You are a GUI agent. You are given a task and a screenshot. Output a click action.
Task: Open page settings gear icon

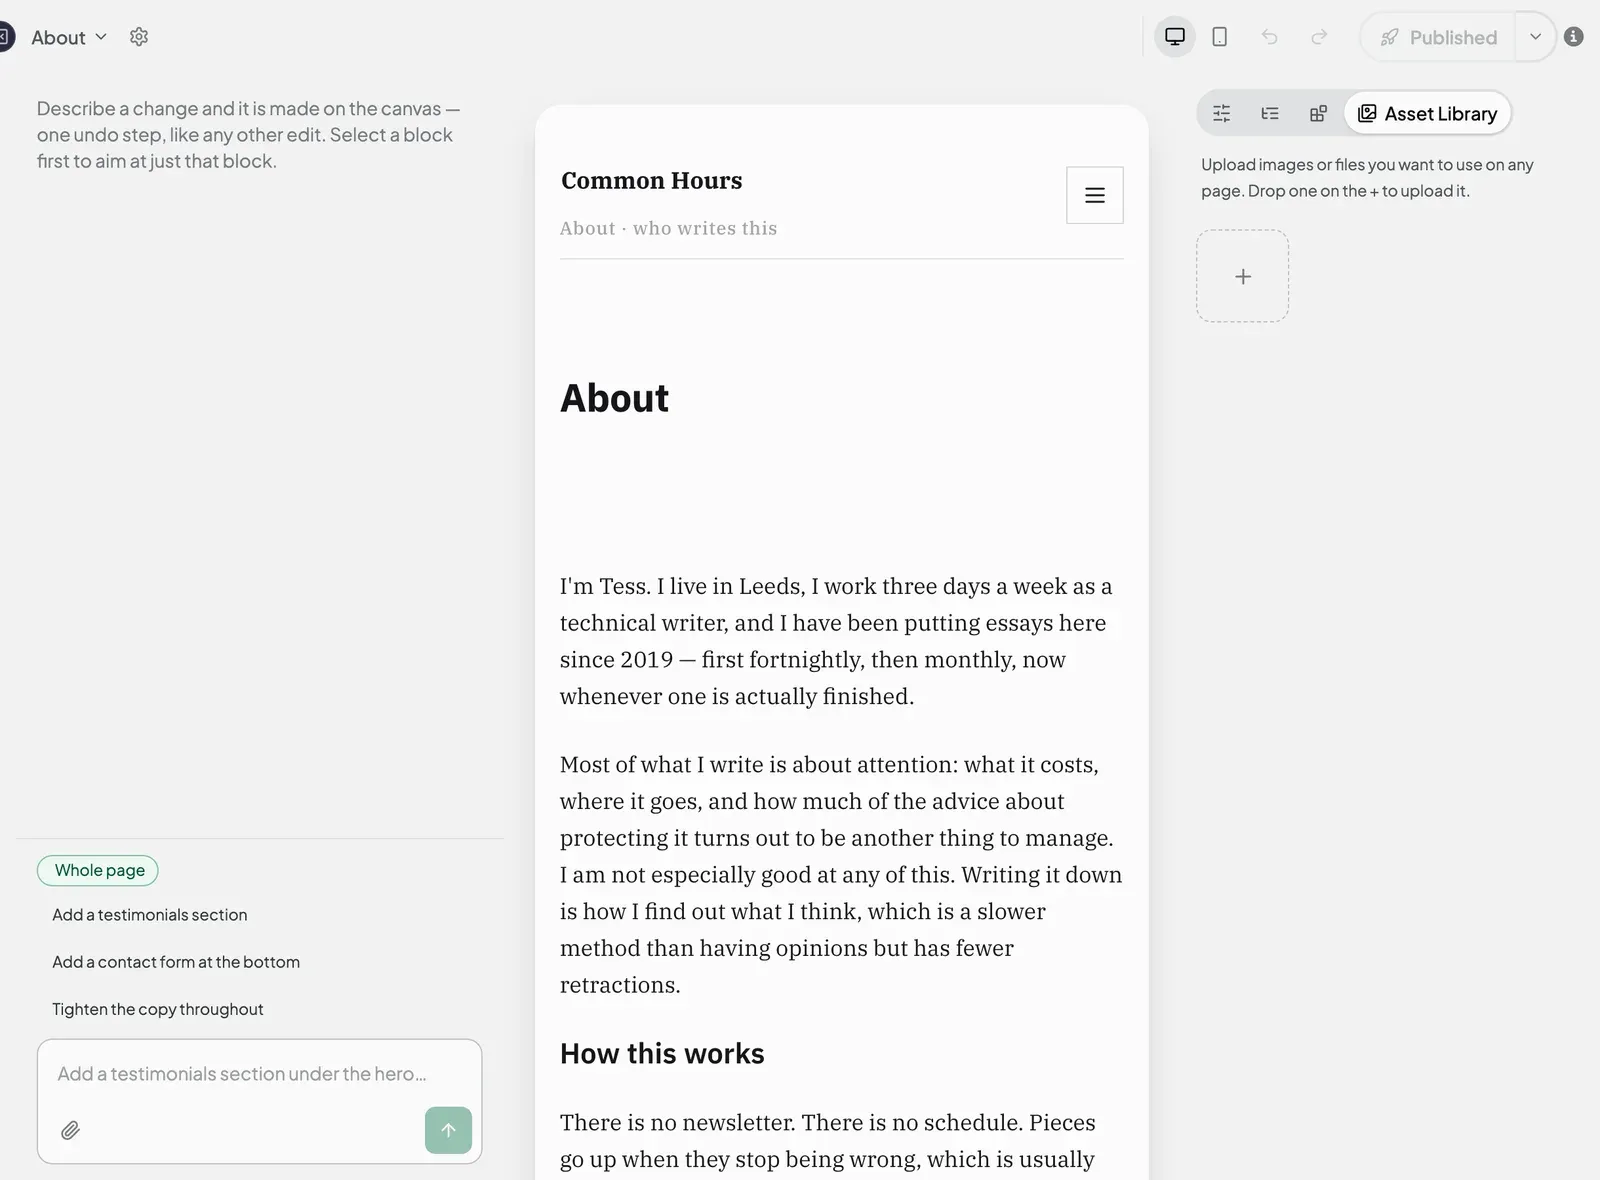139,37
